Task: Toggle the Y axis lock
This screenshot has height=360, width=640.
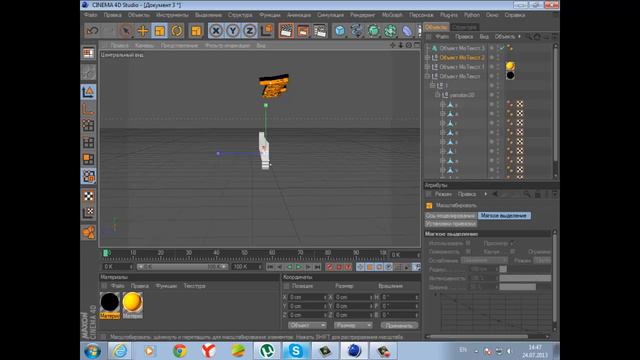Action: tap(233, 31)
